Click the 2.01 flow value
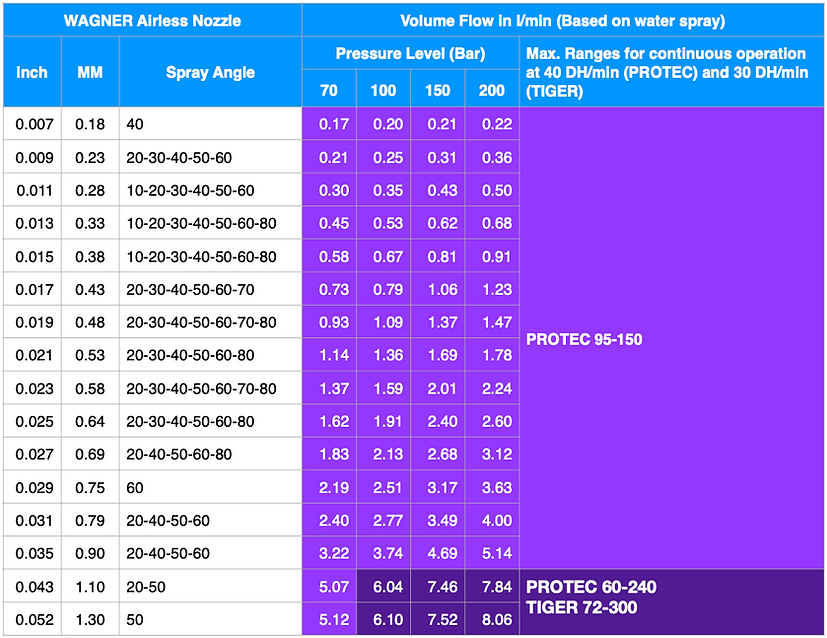The image size is (827, 638). [438, 388]
